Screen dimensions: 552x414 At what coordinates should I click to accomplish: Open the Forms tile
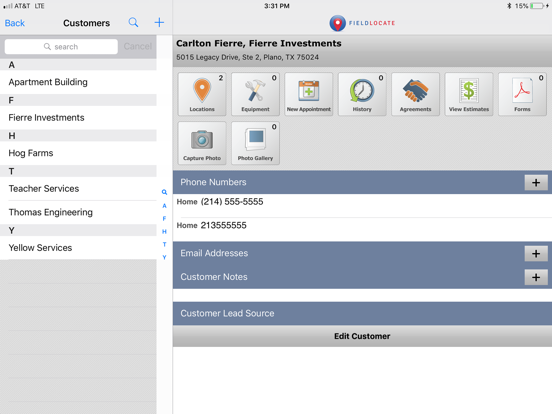(522, 94)
